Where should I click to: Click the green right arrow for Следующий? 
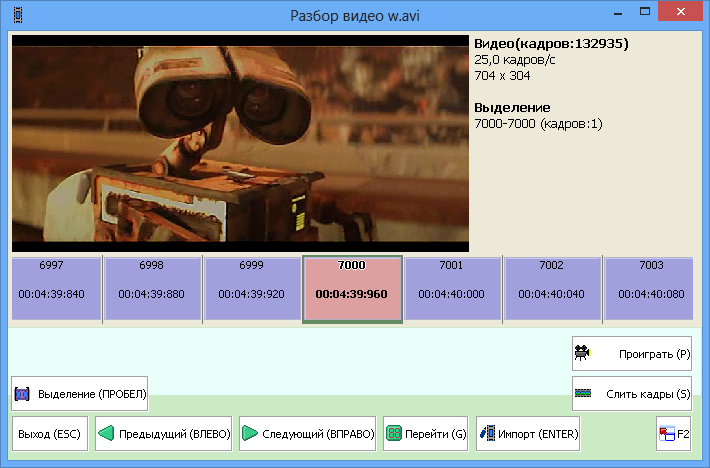click(x=249, y=433)
